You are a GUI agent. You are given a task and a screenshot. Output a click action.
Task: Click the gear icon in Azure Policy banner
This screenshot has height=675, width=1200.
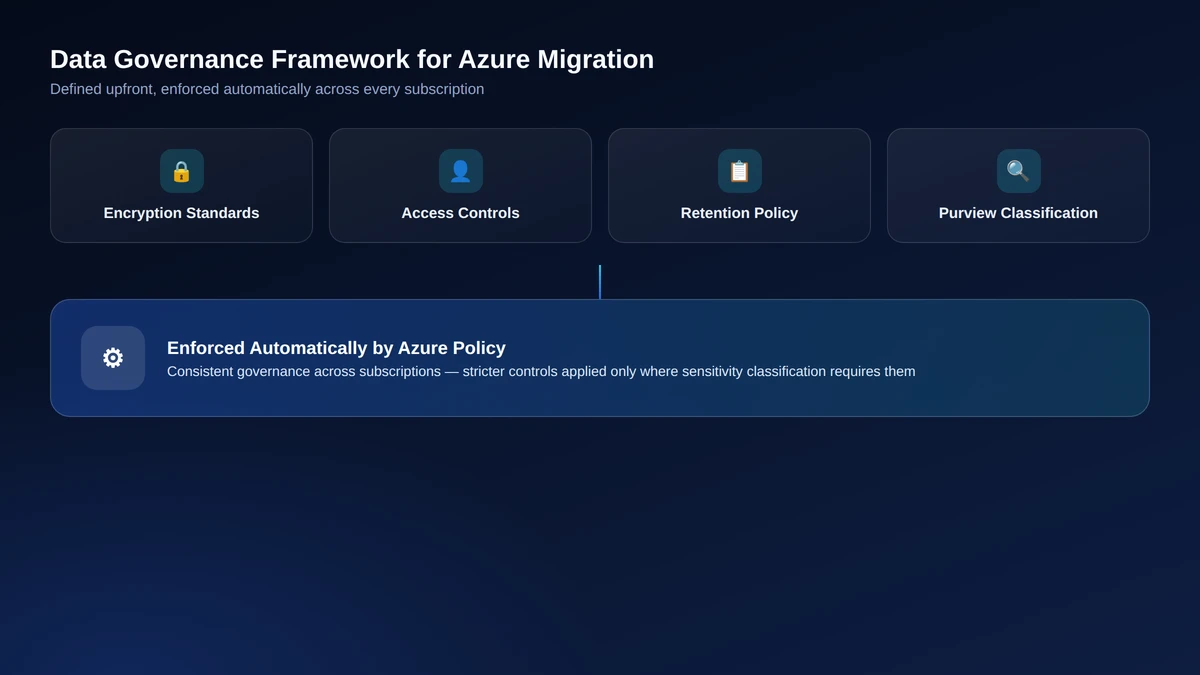(x=113, y=358)
